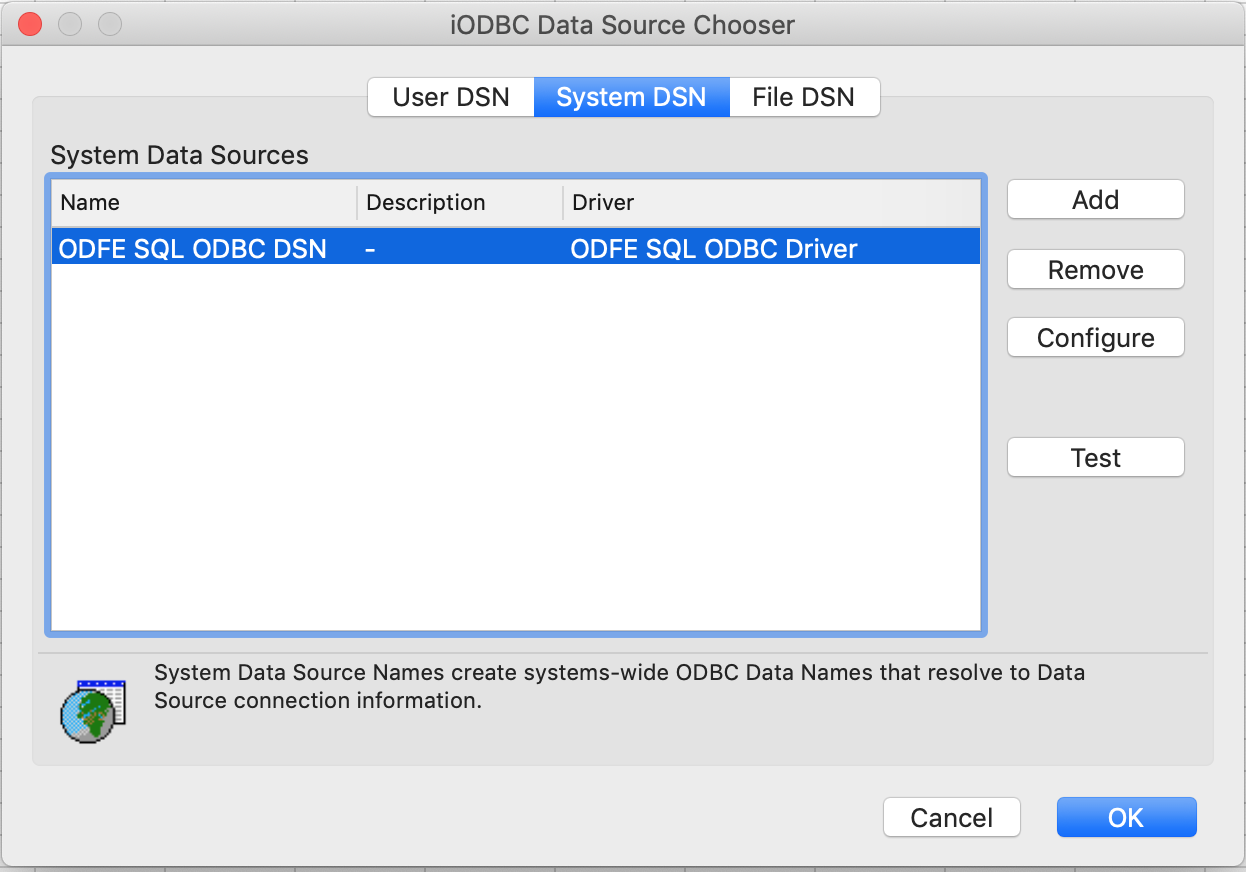
Task: Click the System Data Sources label
Action: coord(179,155)
